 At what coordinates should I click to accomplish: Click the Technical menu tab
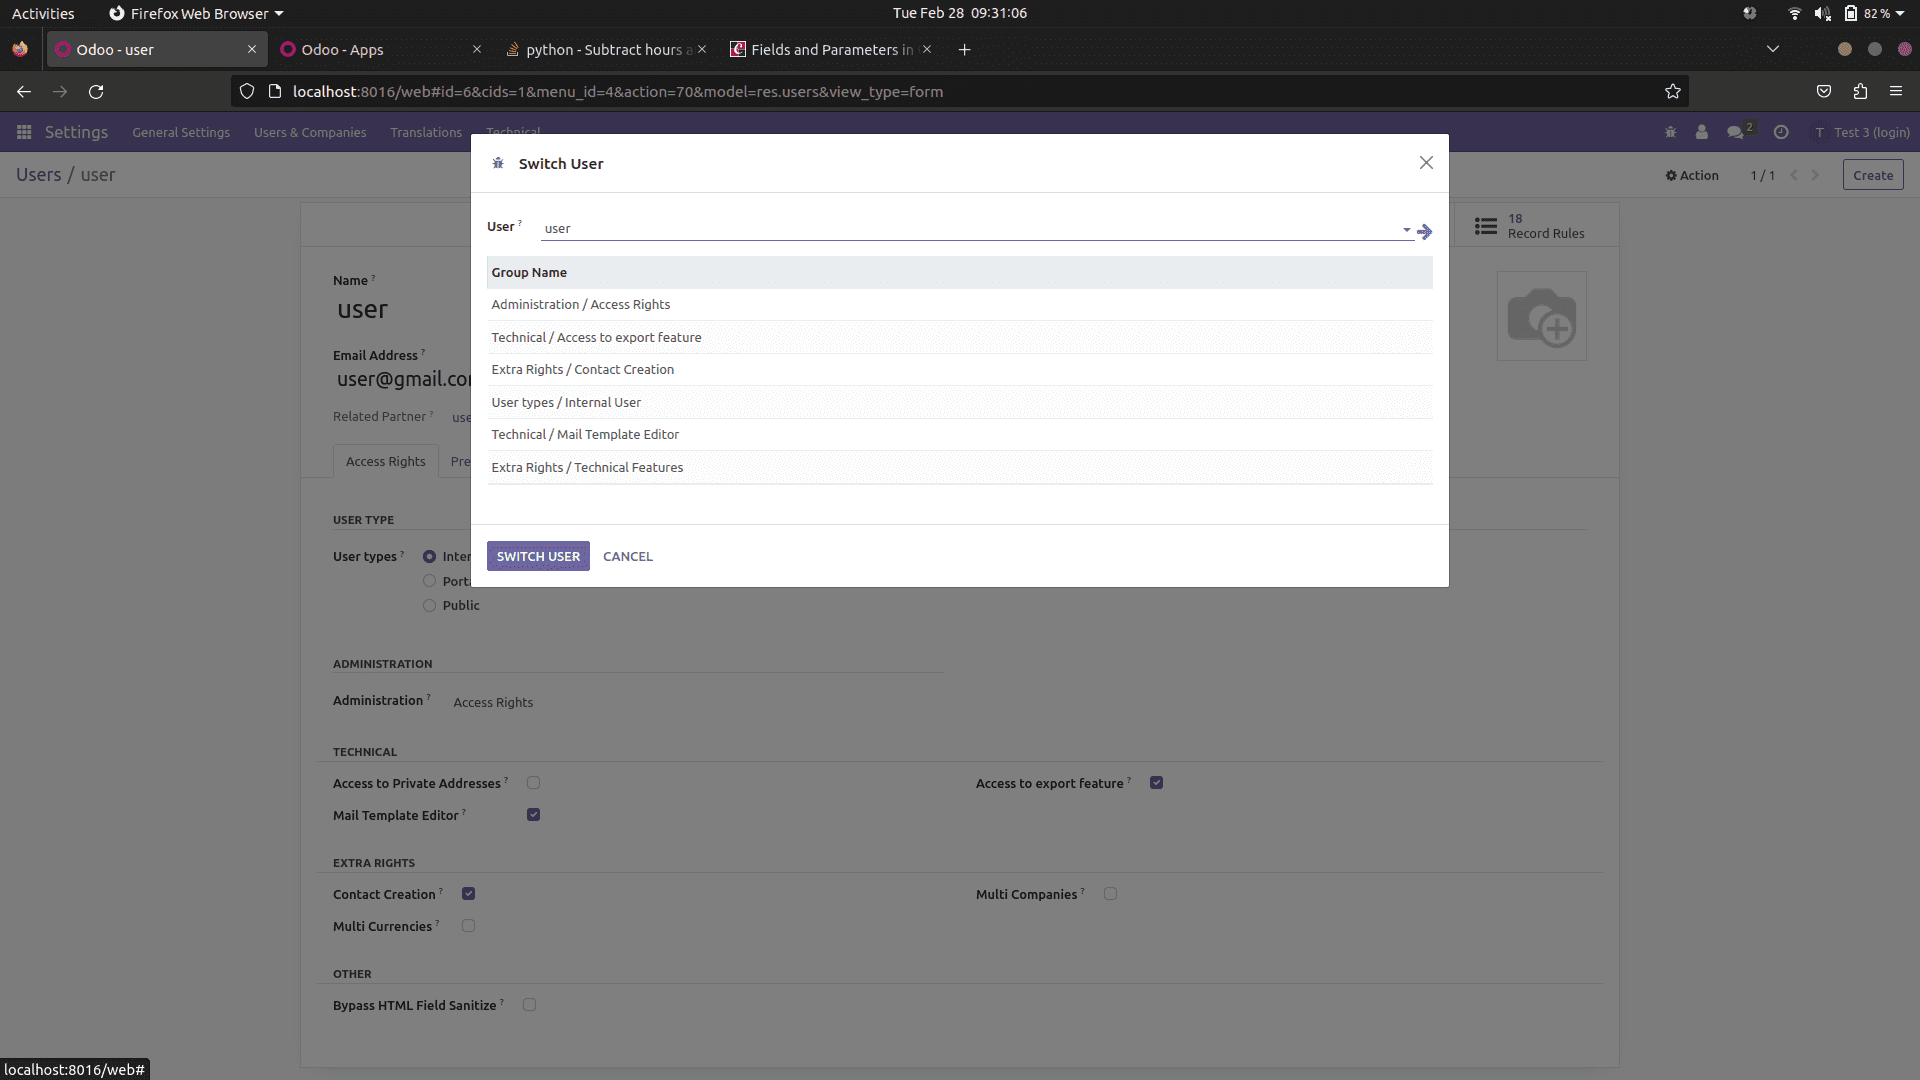point(513,131)
